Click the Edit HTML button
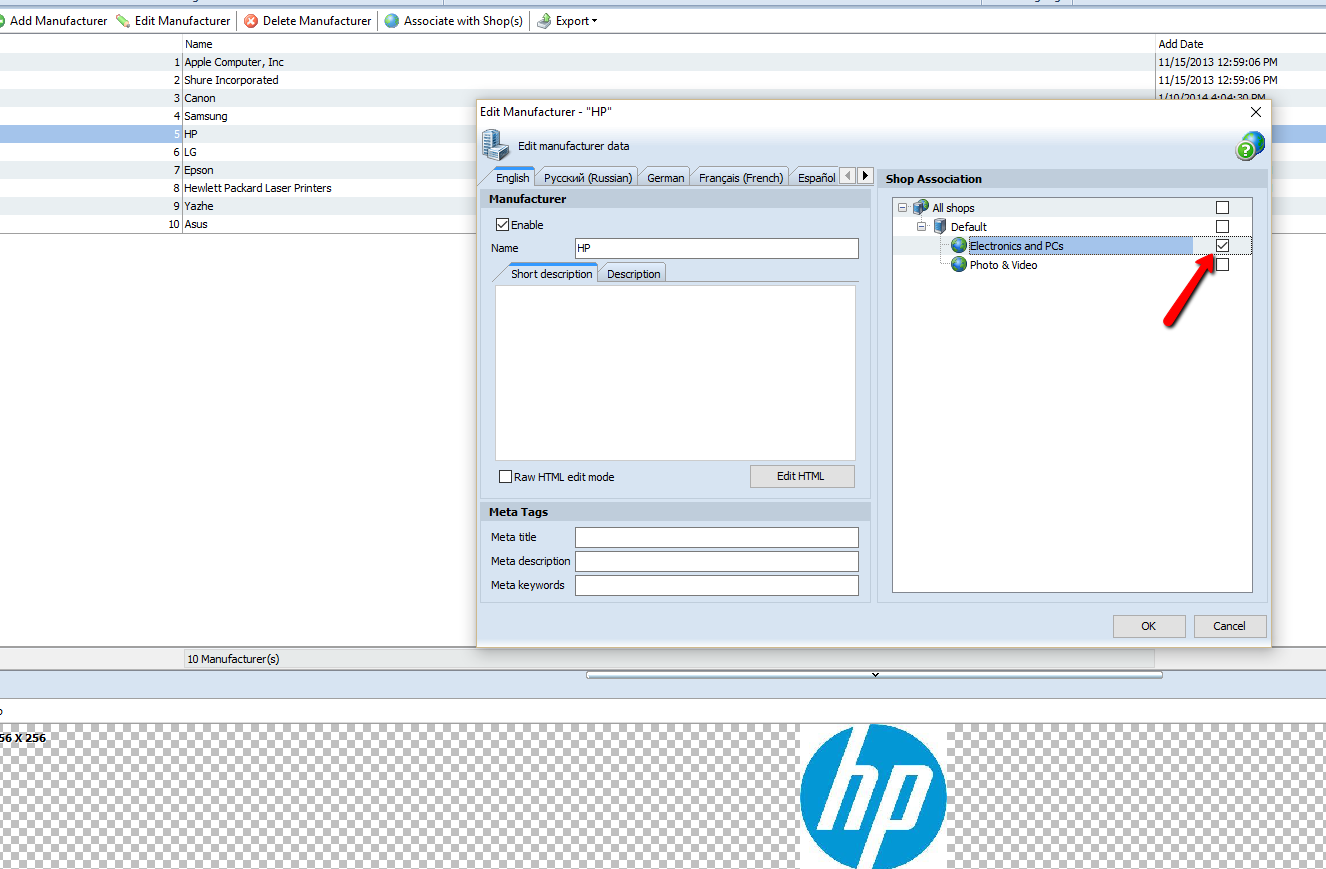The image size is (1326, 869). (x=801, y=476)
